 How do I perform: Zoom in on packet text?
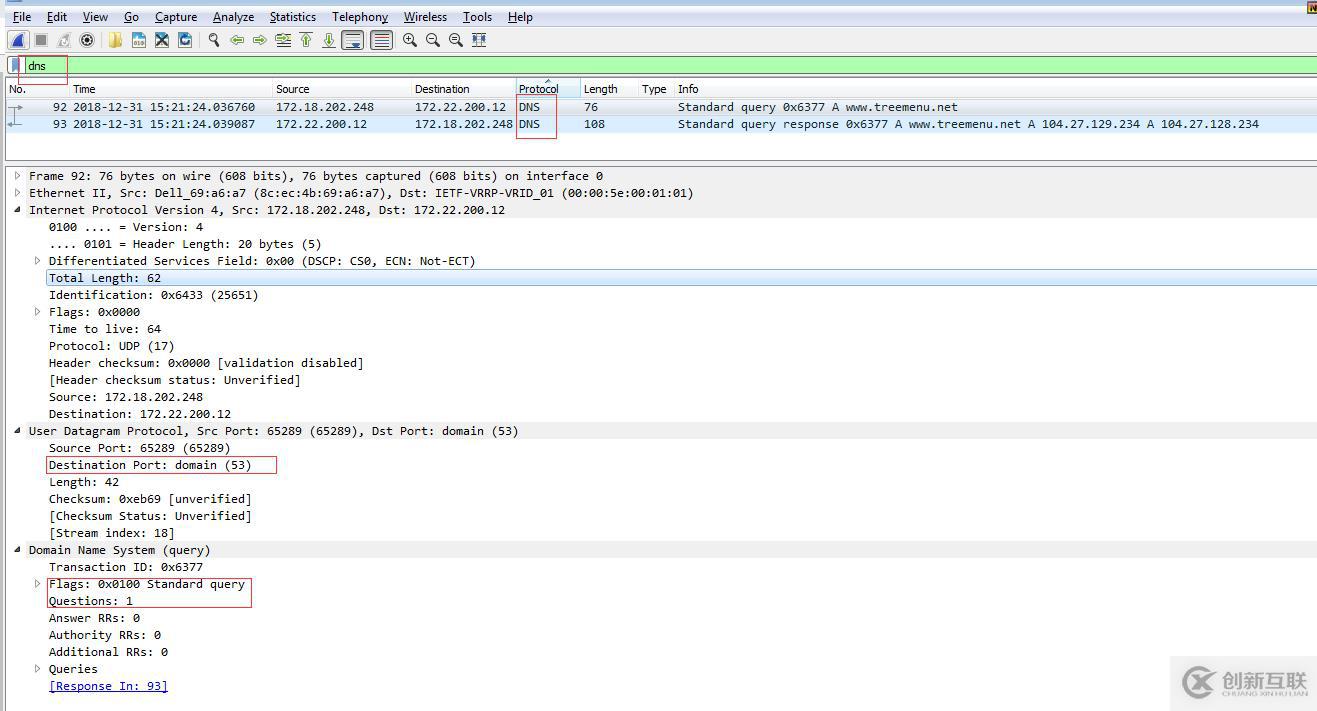pos(410,40)
